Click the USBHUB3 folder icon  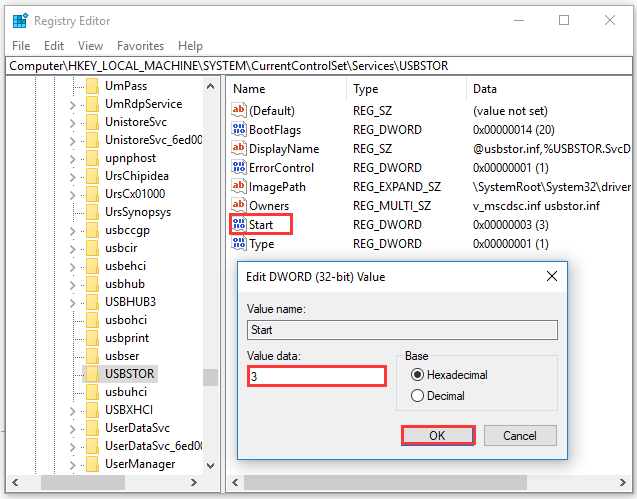(92, 302)
